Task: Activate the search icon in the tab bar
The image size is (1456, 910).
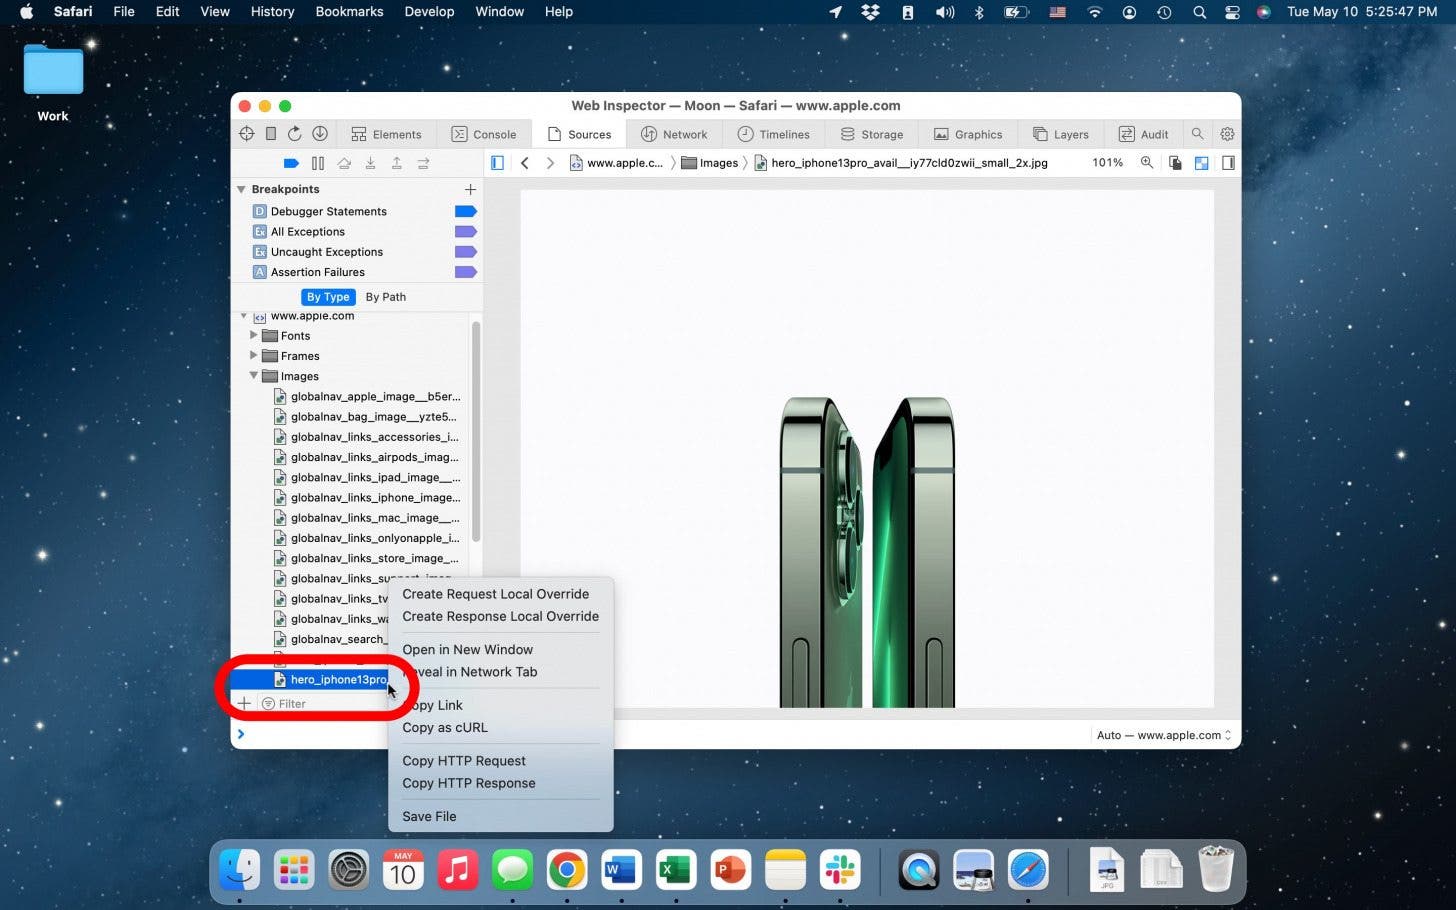Action: point(1197,133)
